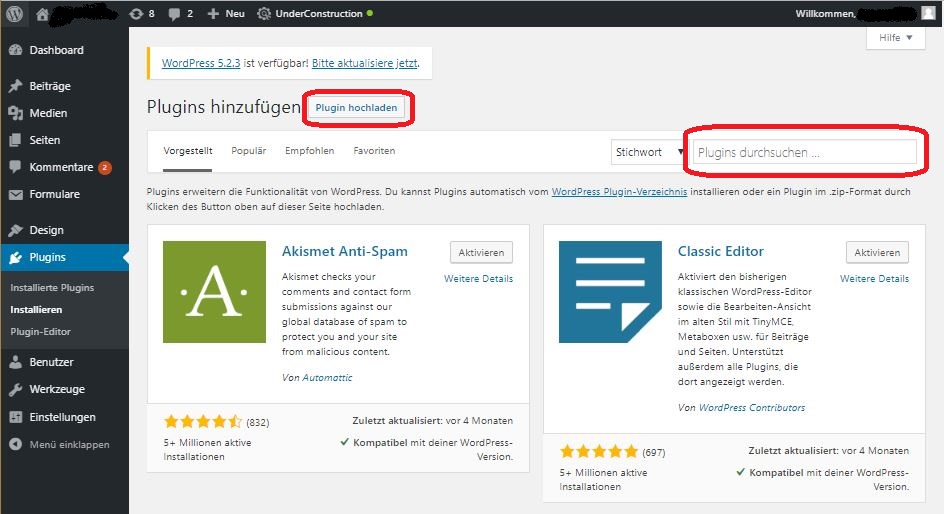The height and width of the screenshot is (514, 944).
Task: Click the plus Neu button in admin bar
Action: point(226,13)
